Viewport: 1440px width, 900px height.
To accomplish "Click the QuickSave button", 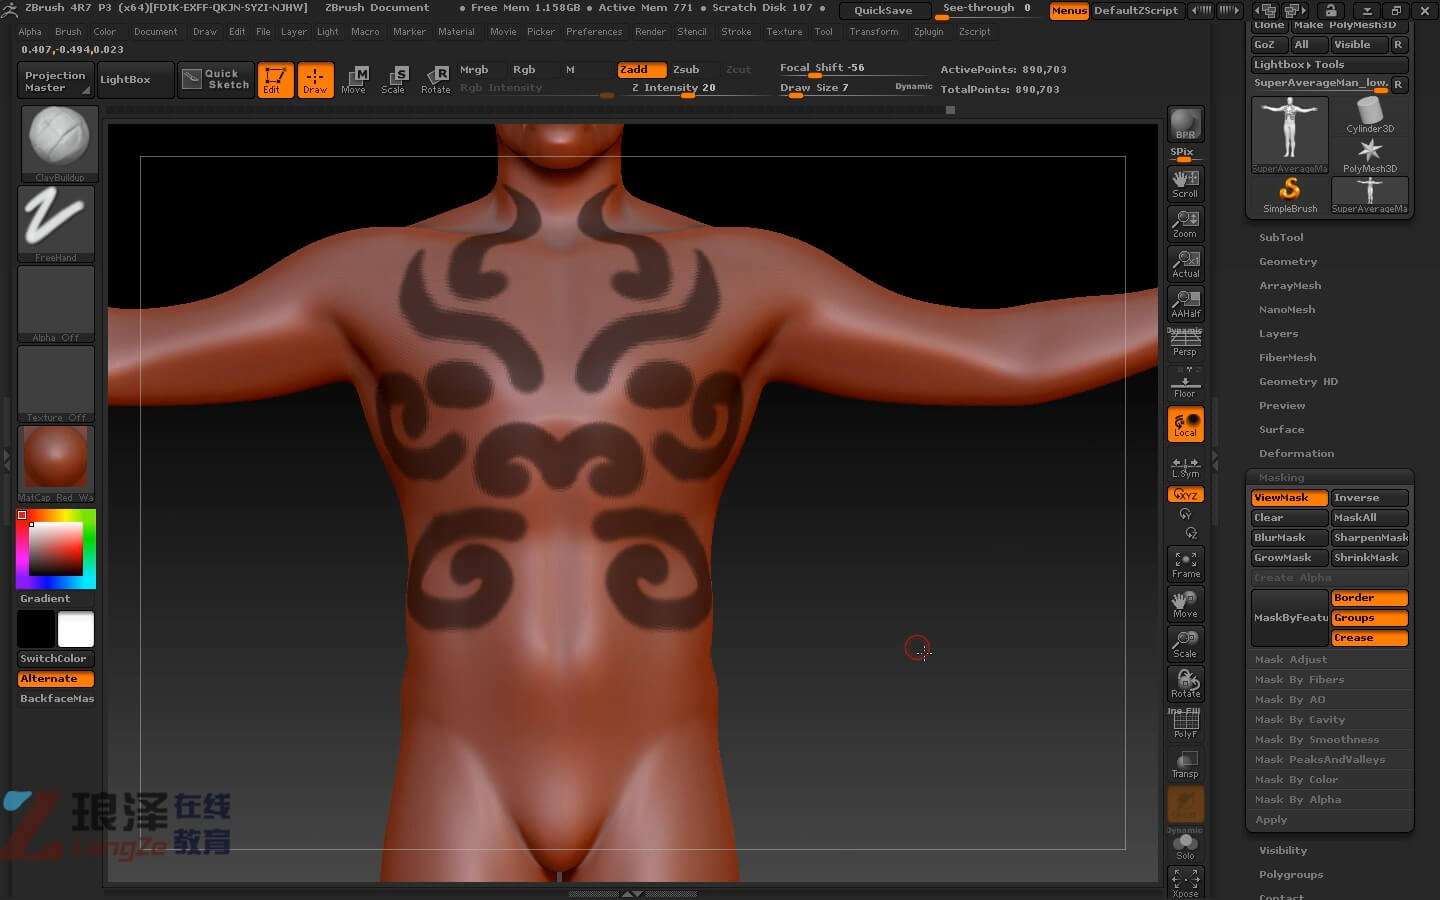I will [x=883, y=10].
